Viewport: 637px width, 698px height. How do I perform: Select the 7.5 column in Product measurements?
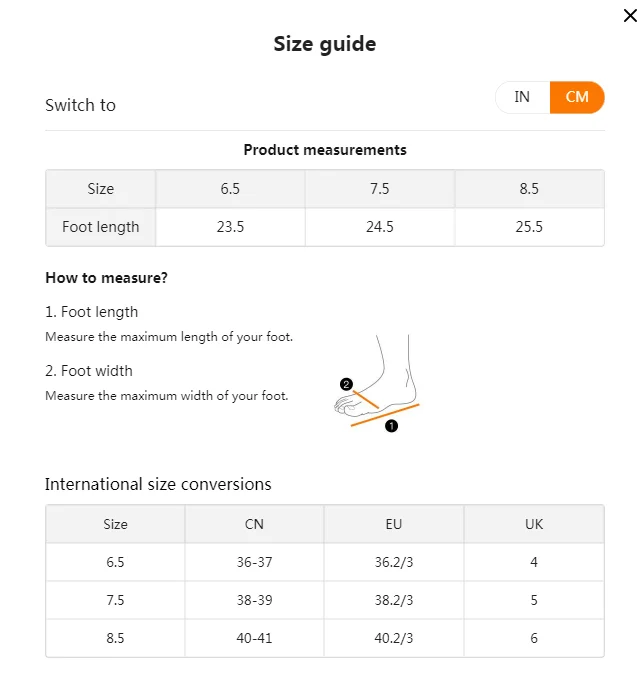[x=379, y=189]
